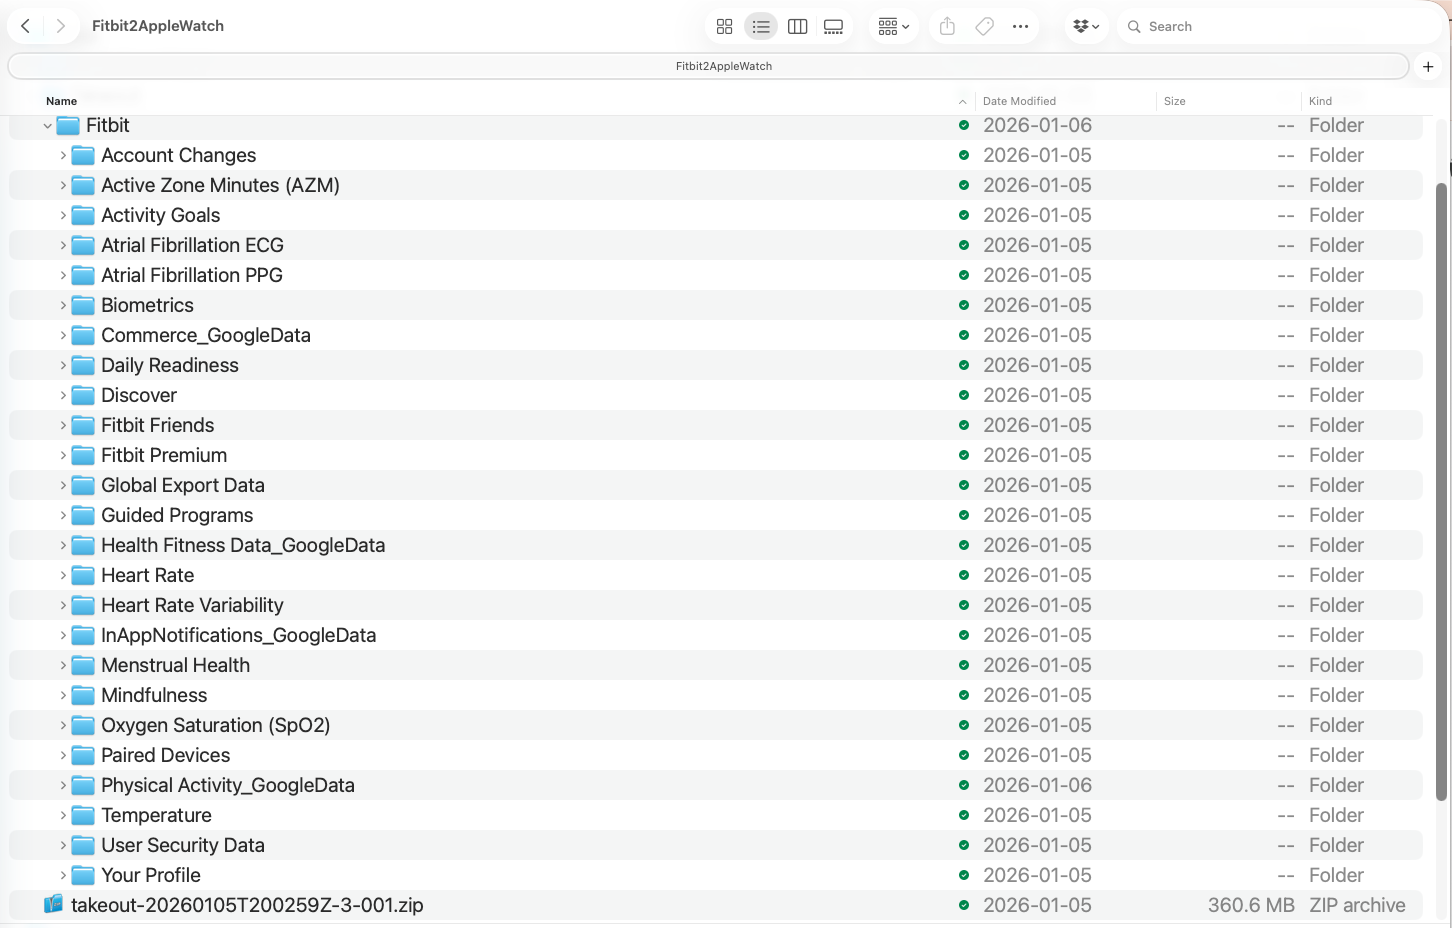
Task: Switch to icon view
Action: coord(725,27)
